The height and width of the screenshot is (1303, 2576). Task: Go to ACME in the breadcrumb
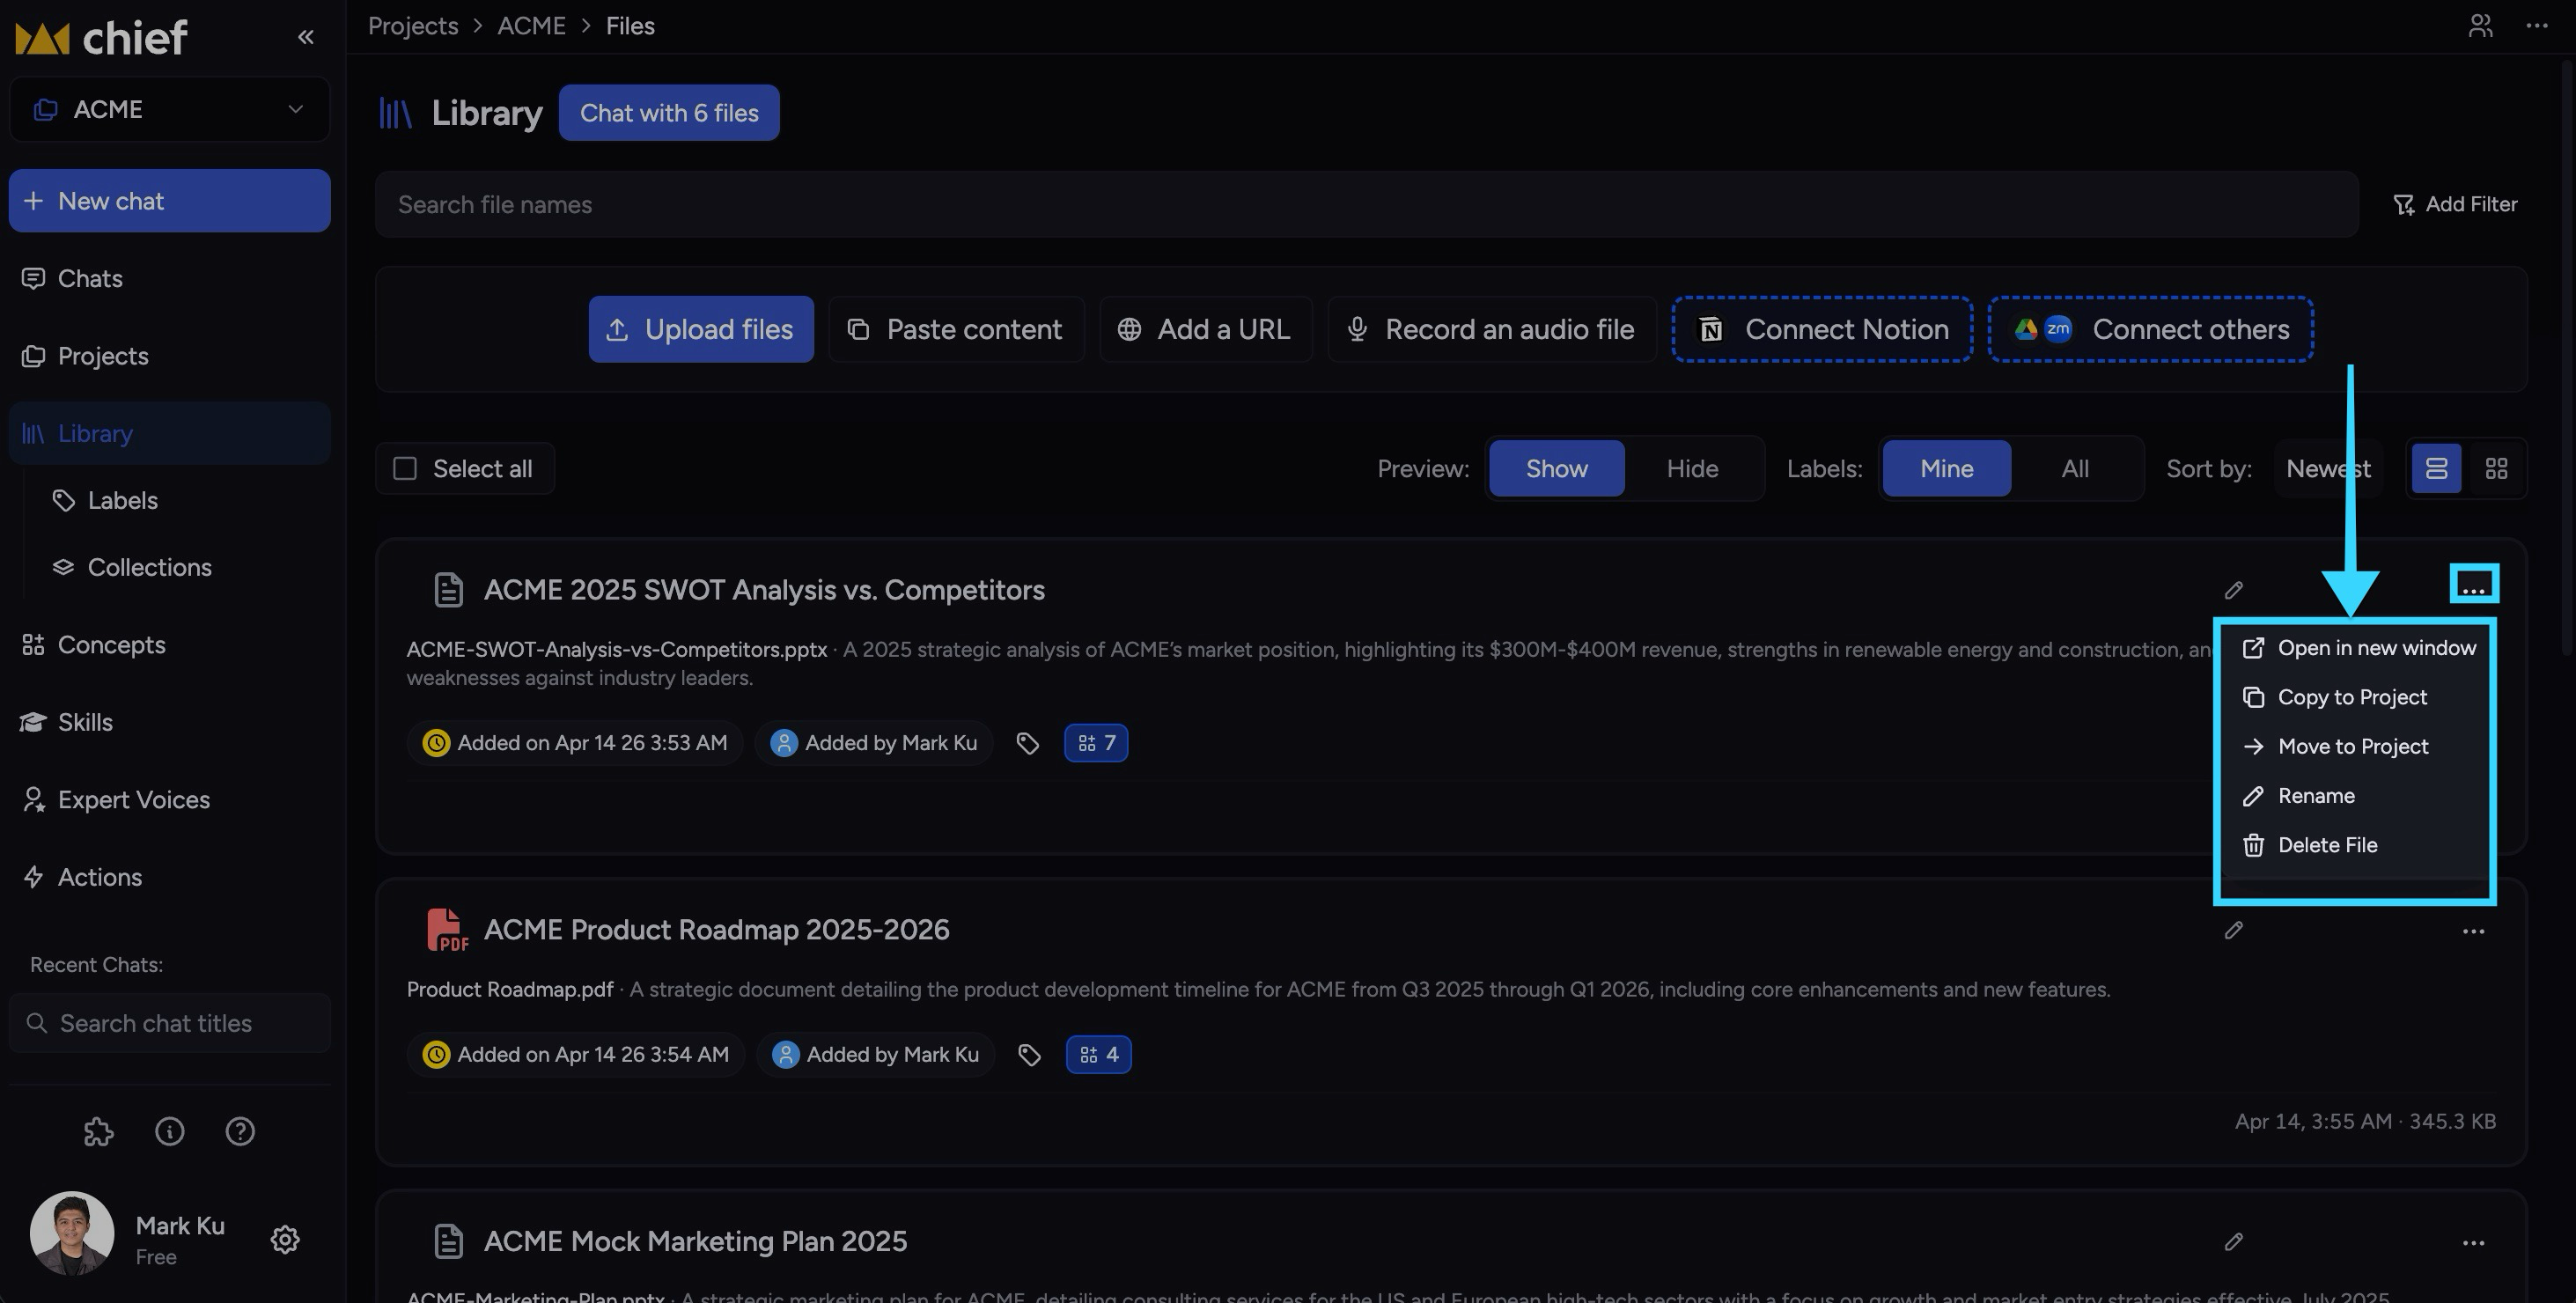coord(531,26)
